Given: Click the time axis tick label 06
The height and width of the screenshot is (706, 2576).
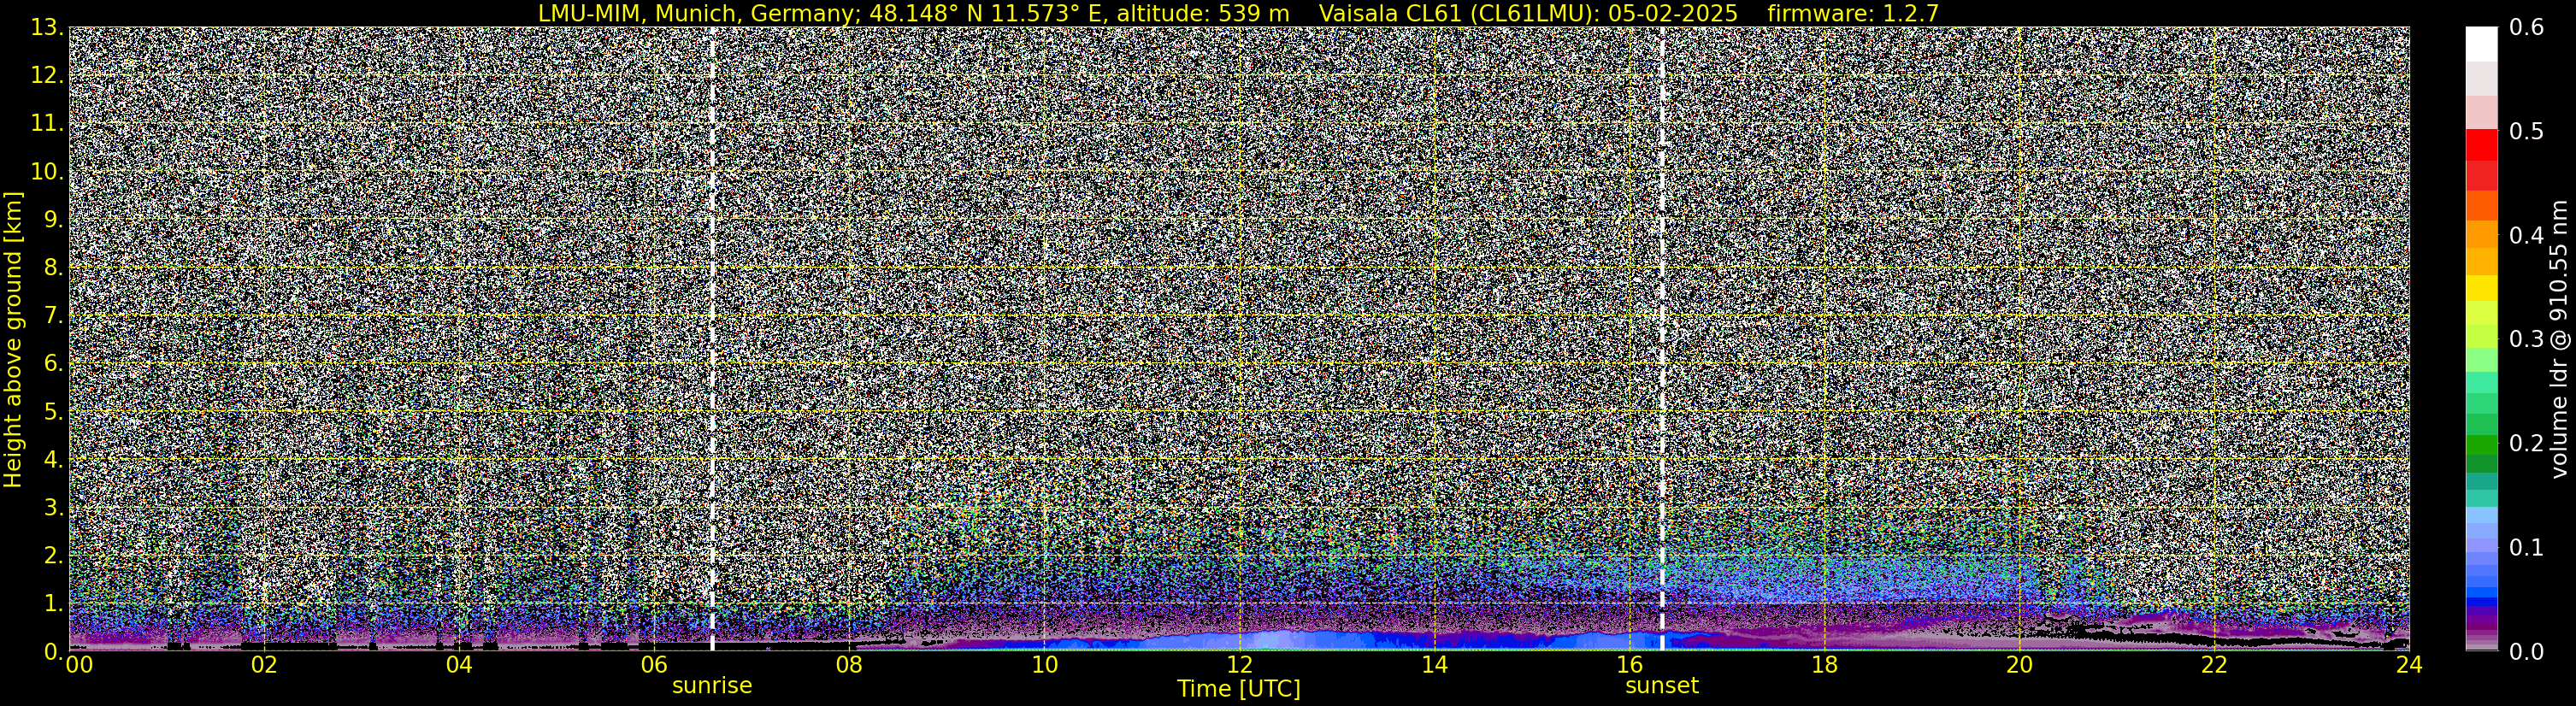Looking at the screenshot, I should (653, 666).
